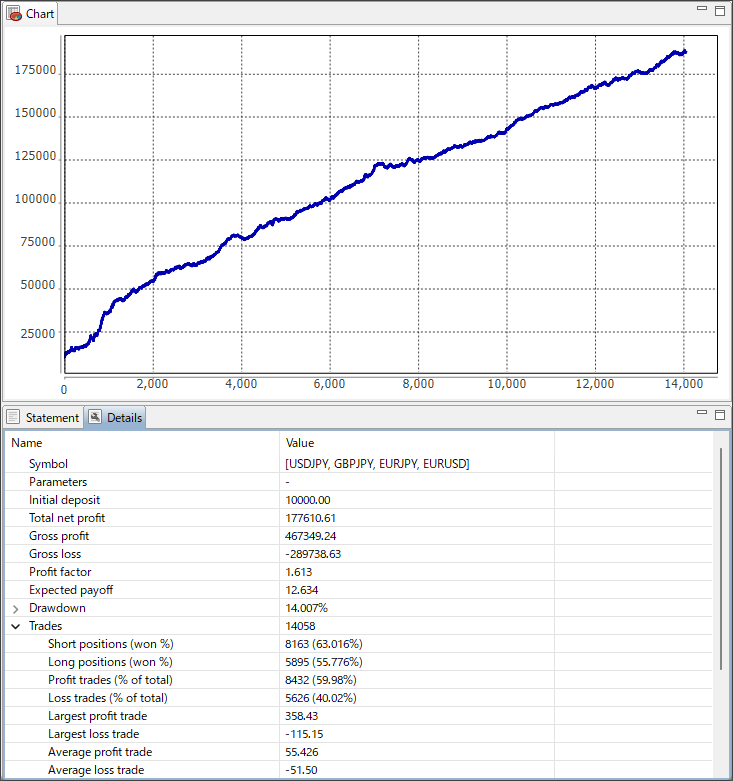Click the value 5626 (40.02%)
Screen dimensions: 733x781
pyautogui.click(x=321, y=698)
